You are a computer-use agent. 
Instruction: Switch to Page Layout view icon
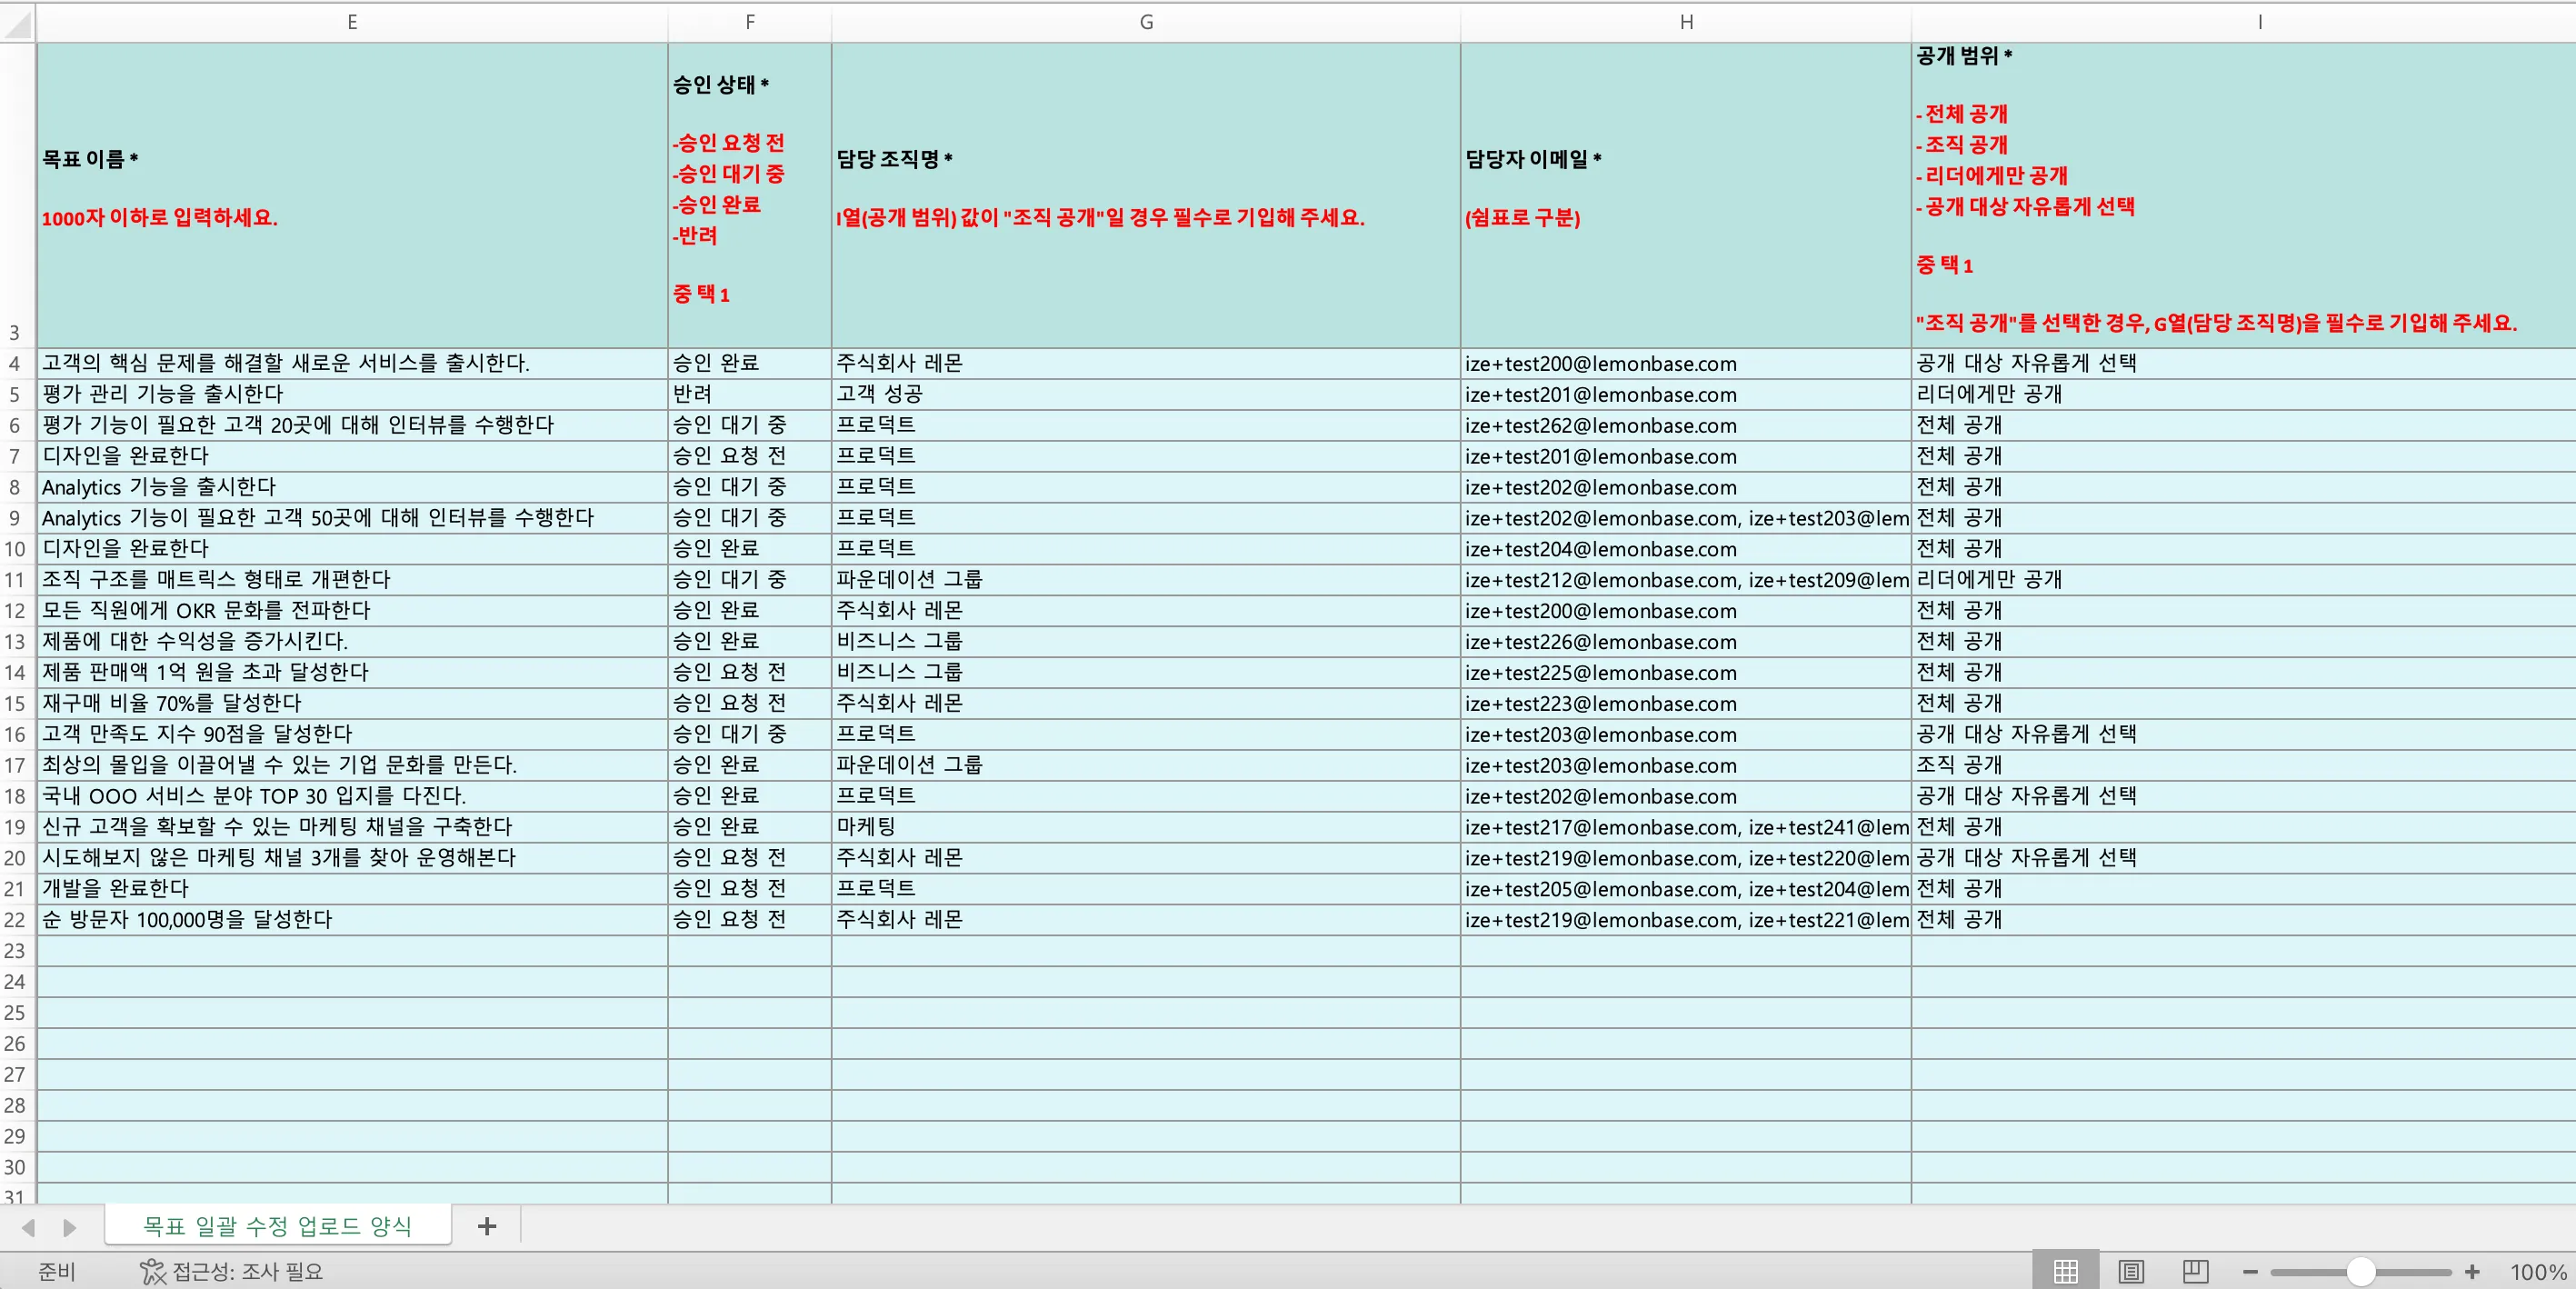(x=2131, y=1271)
